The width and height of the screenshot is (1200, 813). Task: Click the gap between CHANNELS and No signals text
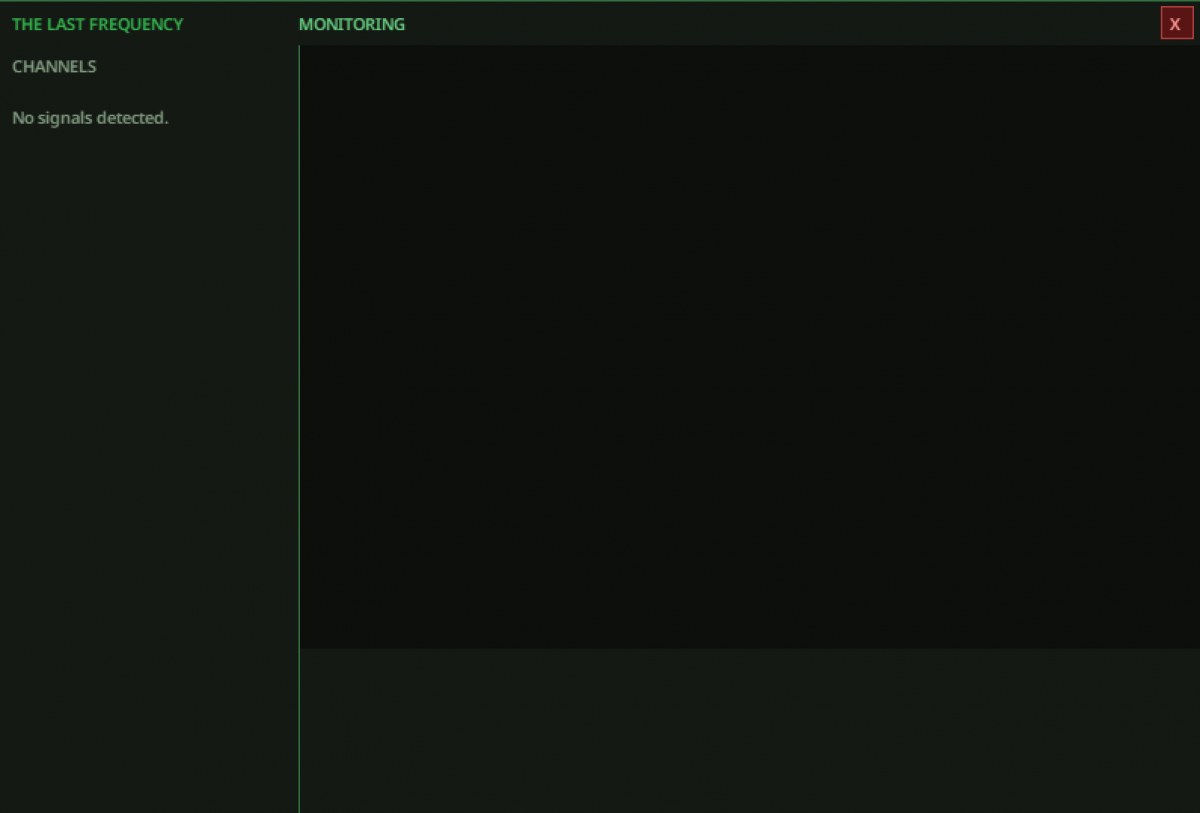pos(90,92)
